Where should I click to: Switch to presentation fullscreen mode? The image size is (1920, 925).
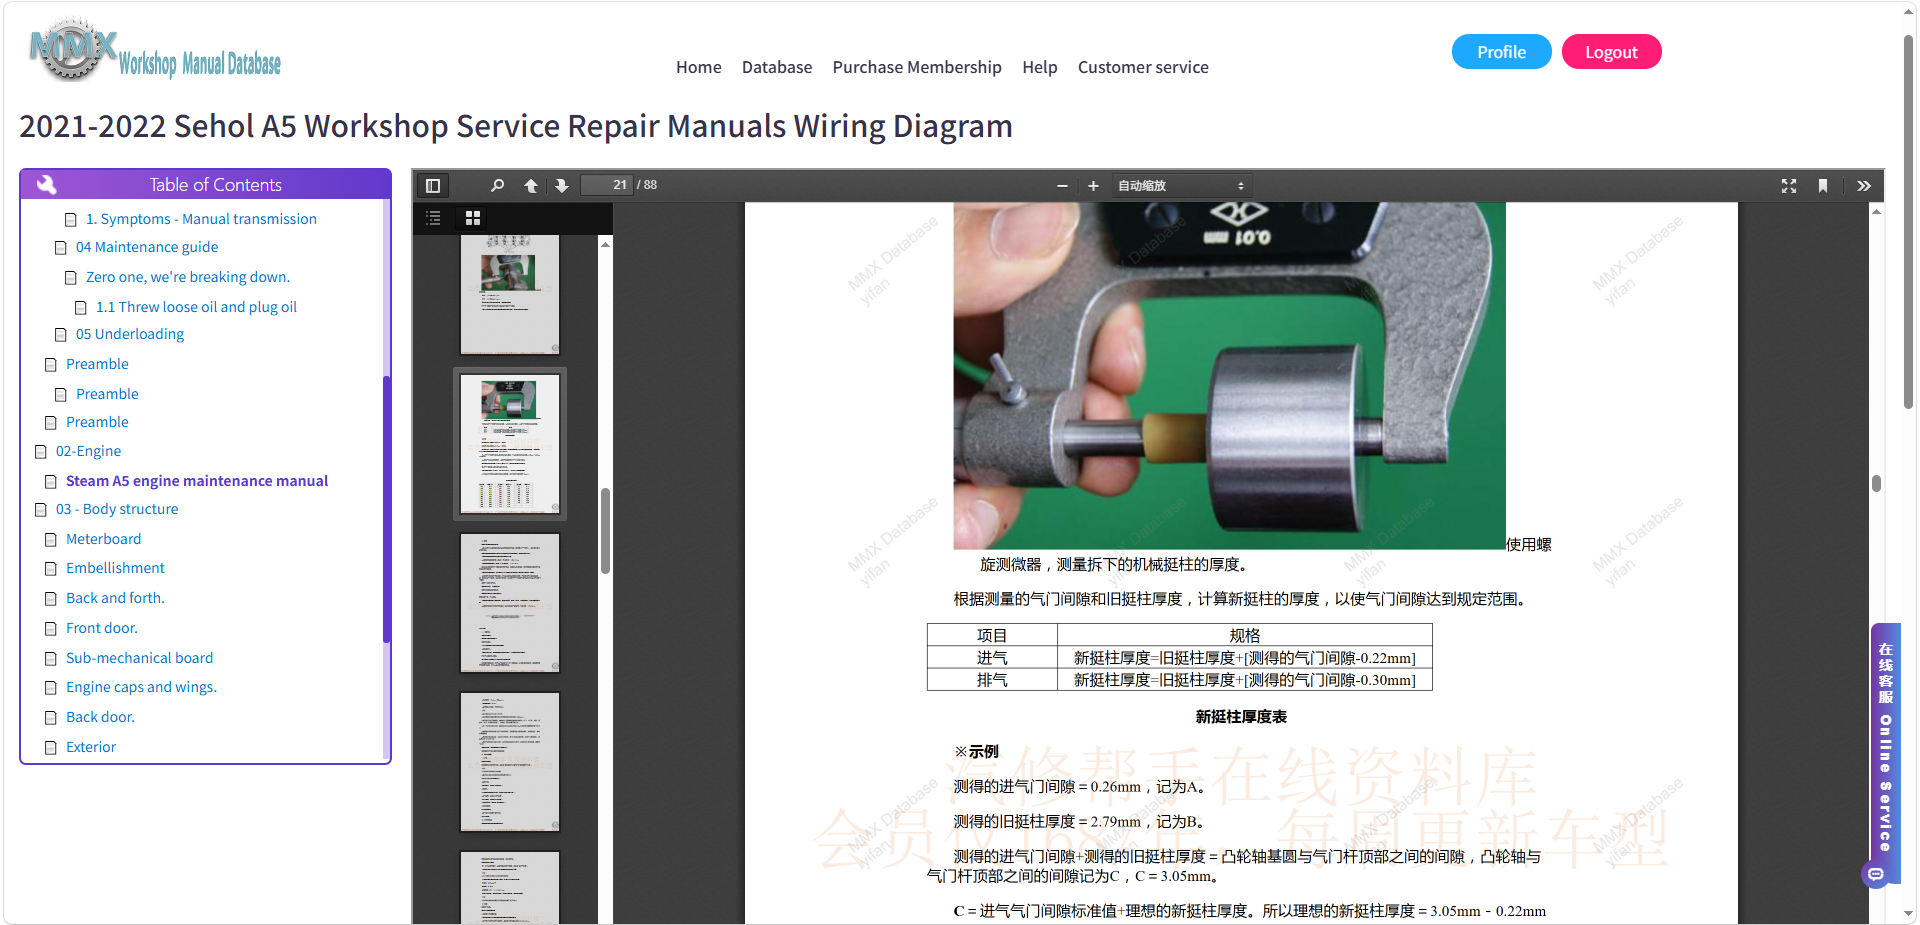pos(1789,186)
